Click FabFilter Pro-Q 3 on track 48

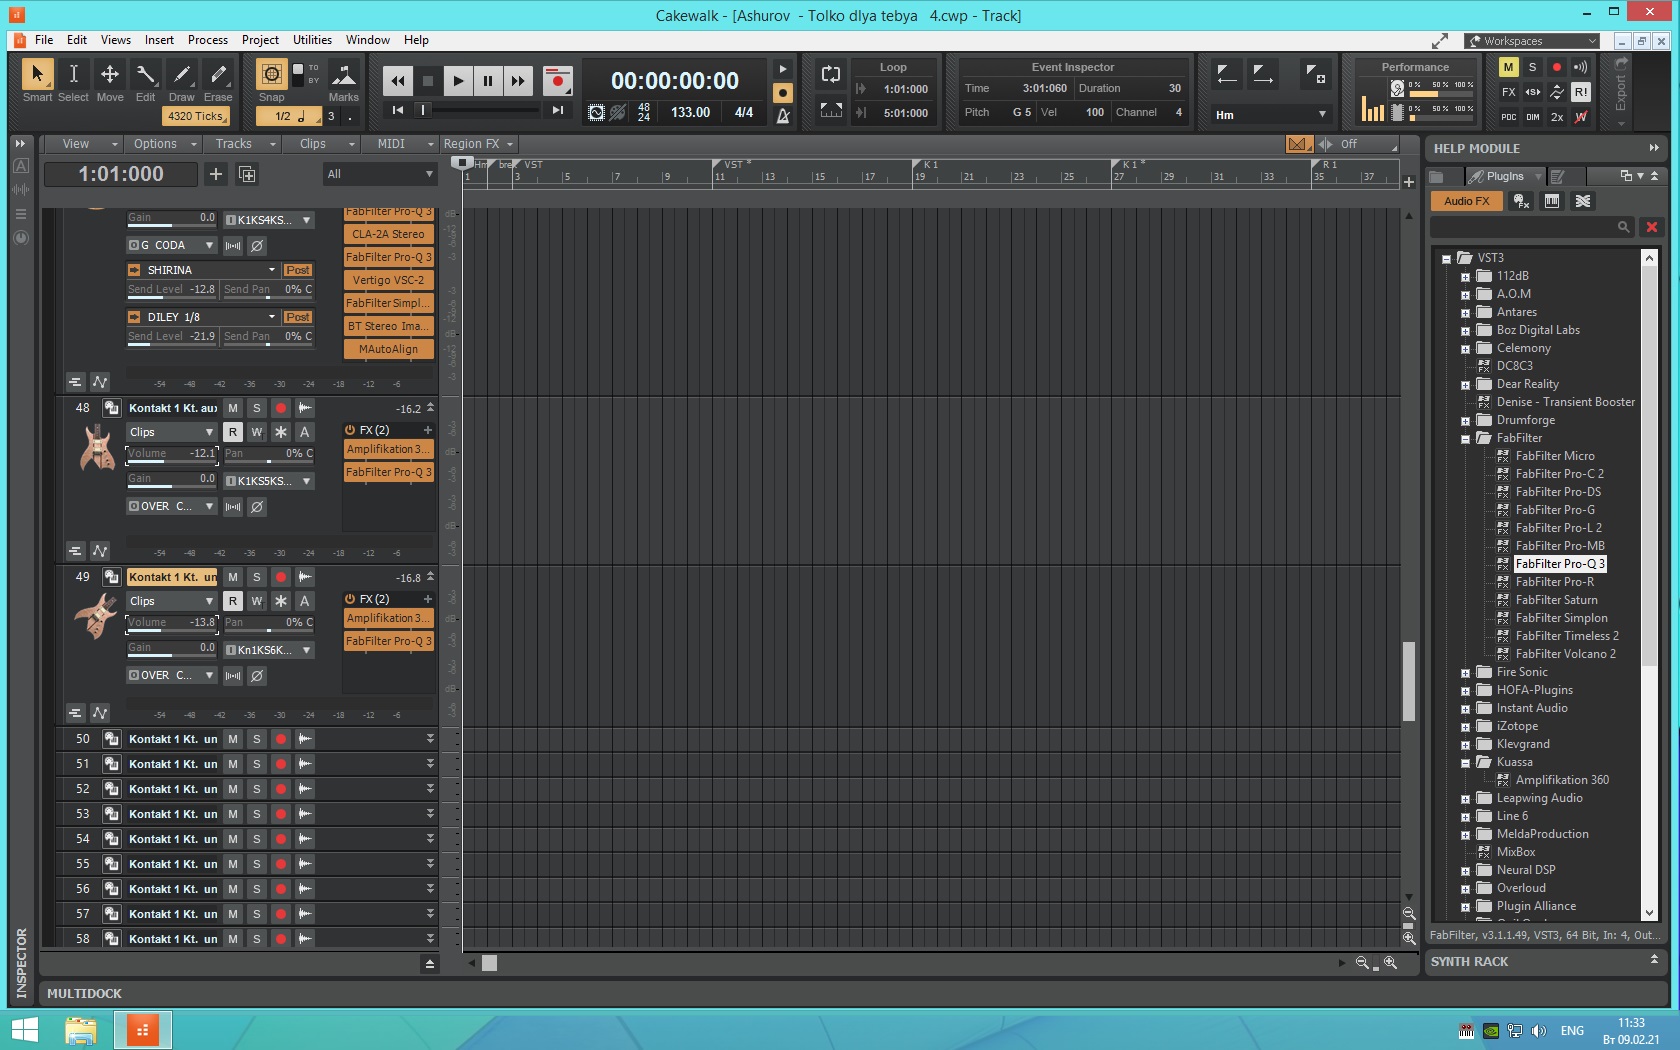pyautogui.click(x=388, y=472)
